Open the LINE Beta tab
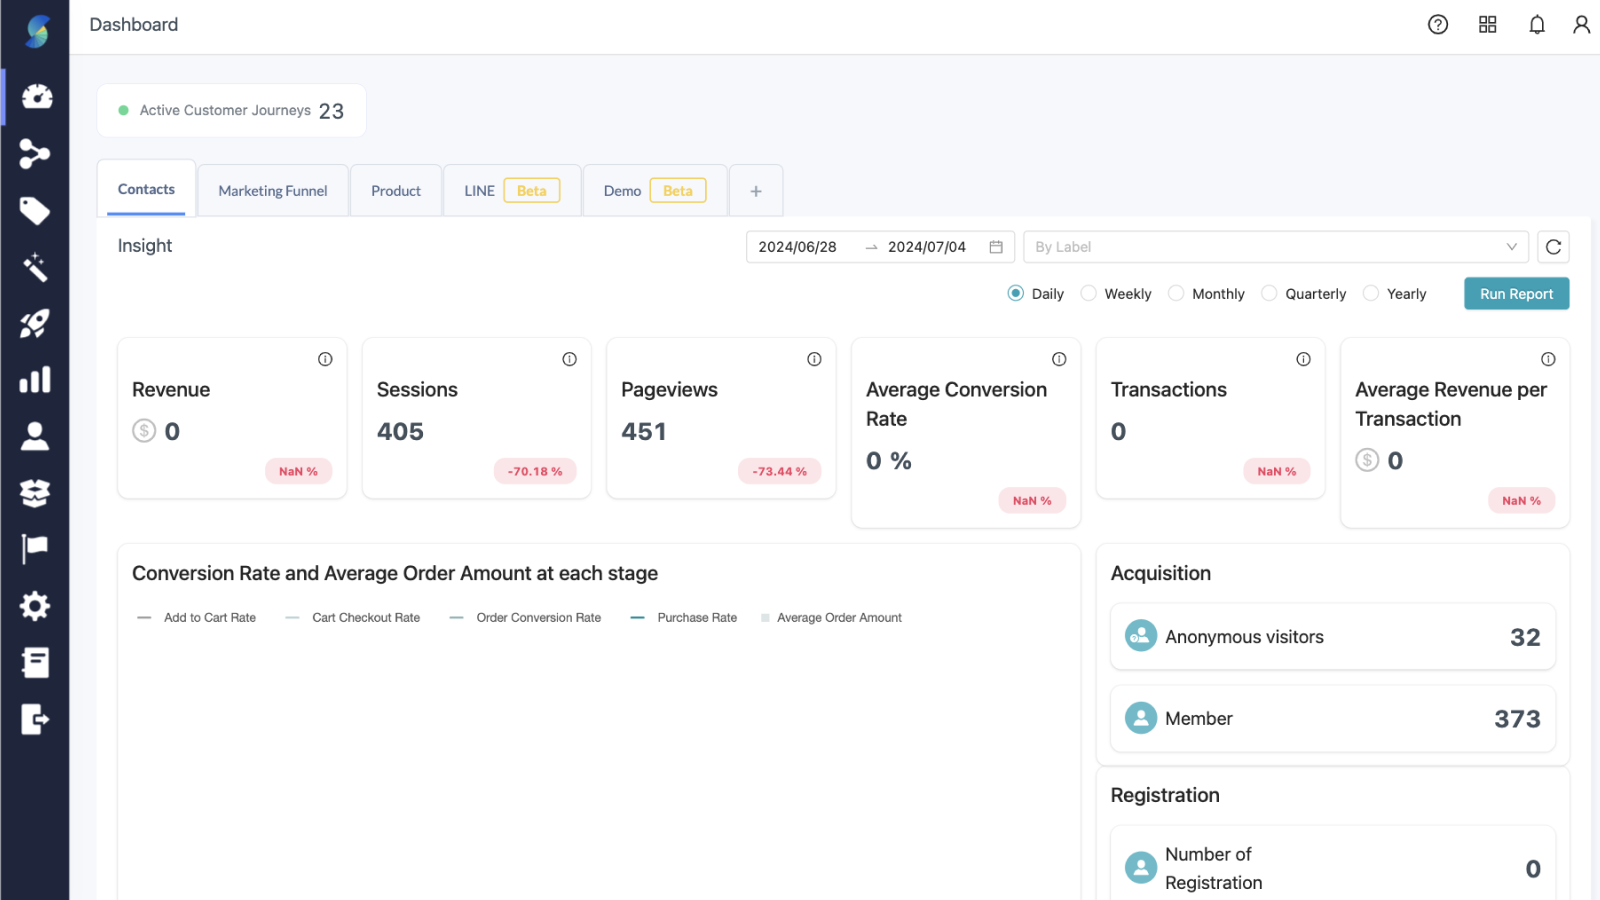Viewport: 1600px width, 900px height. pyautogui.click(x=512, y=190)
